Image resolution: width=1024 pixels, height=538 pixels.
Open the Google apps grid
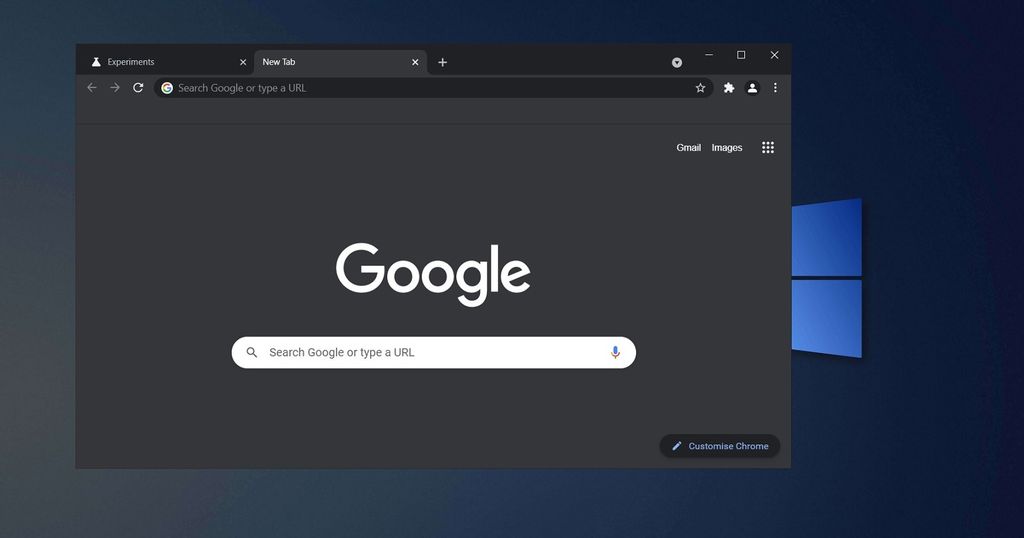pyautogui.click(x=768, y=147)
